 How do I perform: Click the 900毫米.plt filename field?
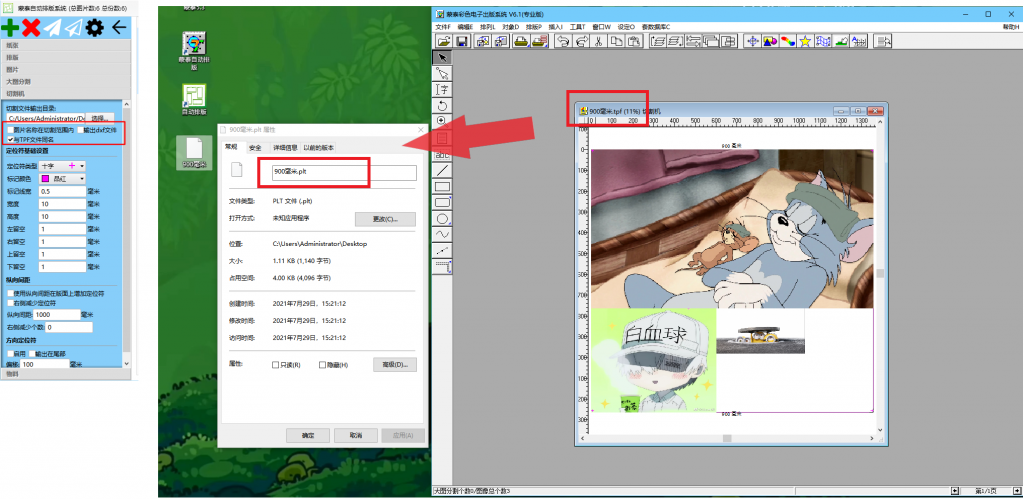(x=344, y=172)
